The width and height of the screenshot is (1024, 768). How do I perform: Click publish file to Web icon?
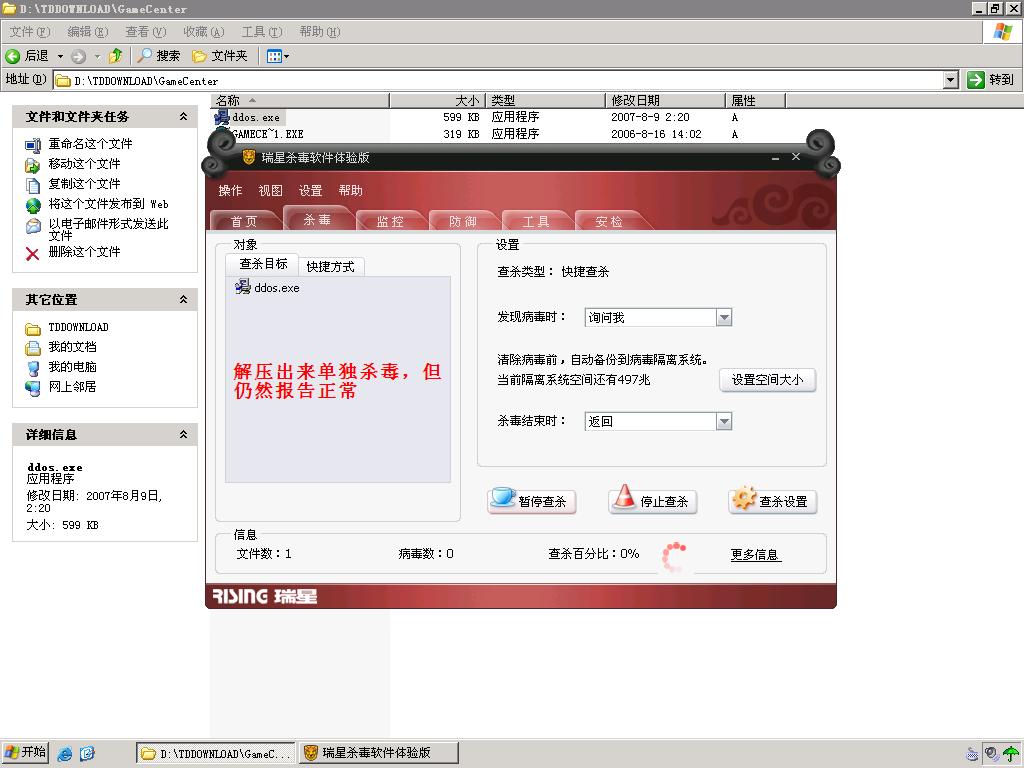(x=33, y=205)
